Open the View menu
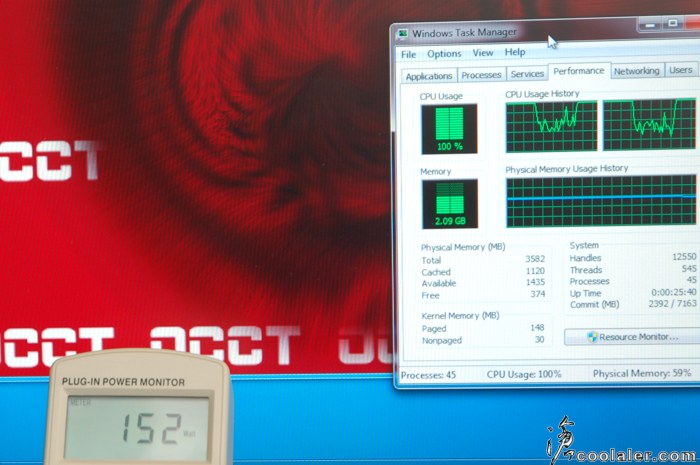The image size is (700, 465). pyautogui.click(x=483, y=53)
